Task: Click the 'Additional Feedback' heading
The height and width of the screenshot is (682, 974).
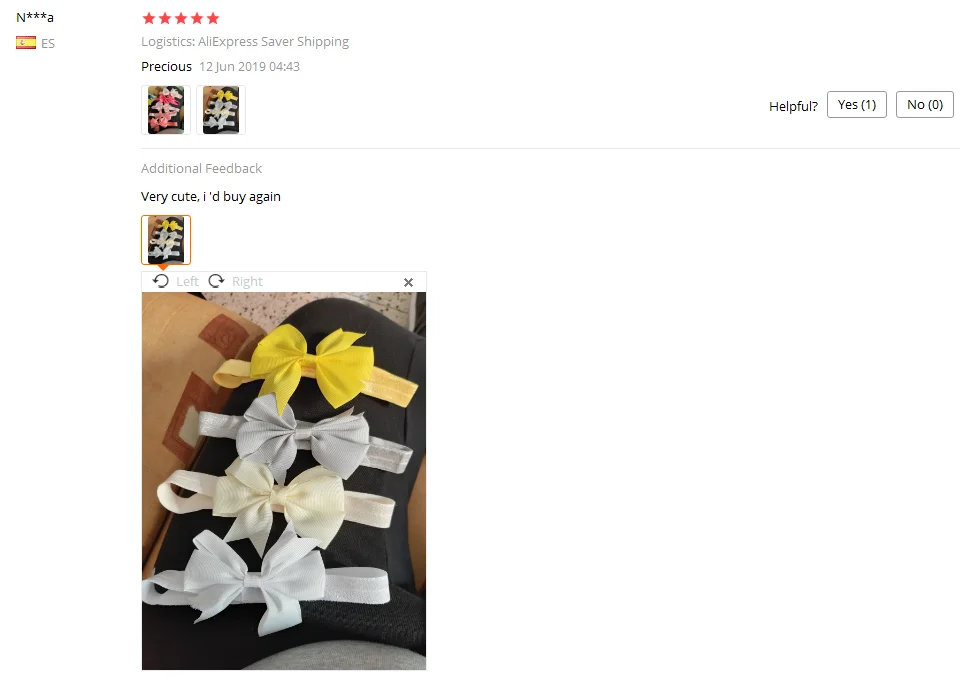Action: click(x=201, y=168)
